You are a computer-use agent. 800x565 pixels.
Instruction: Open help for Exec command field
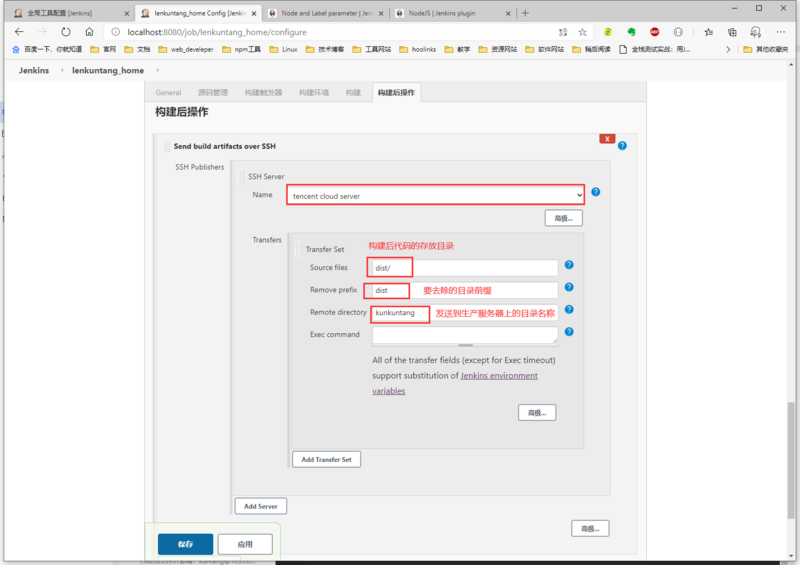point(569,332)
